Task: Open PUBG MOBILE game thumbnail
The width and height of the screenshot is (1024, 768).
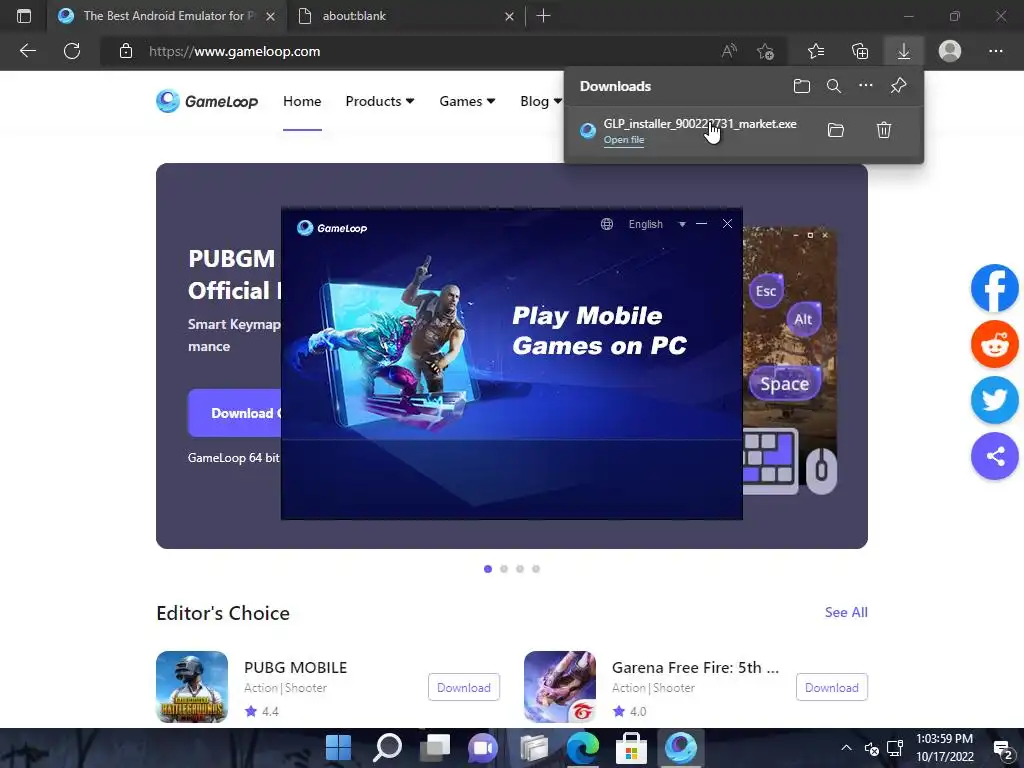Action: click(x=192, y=686)
